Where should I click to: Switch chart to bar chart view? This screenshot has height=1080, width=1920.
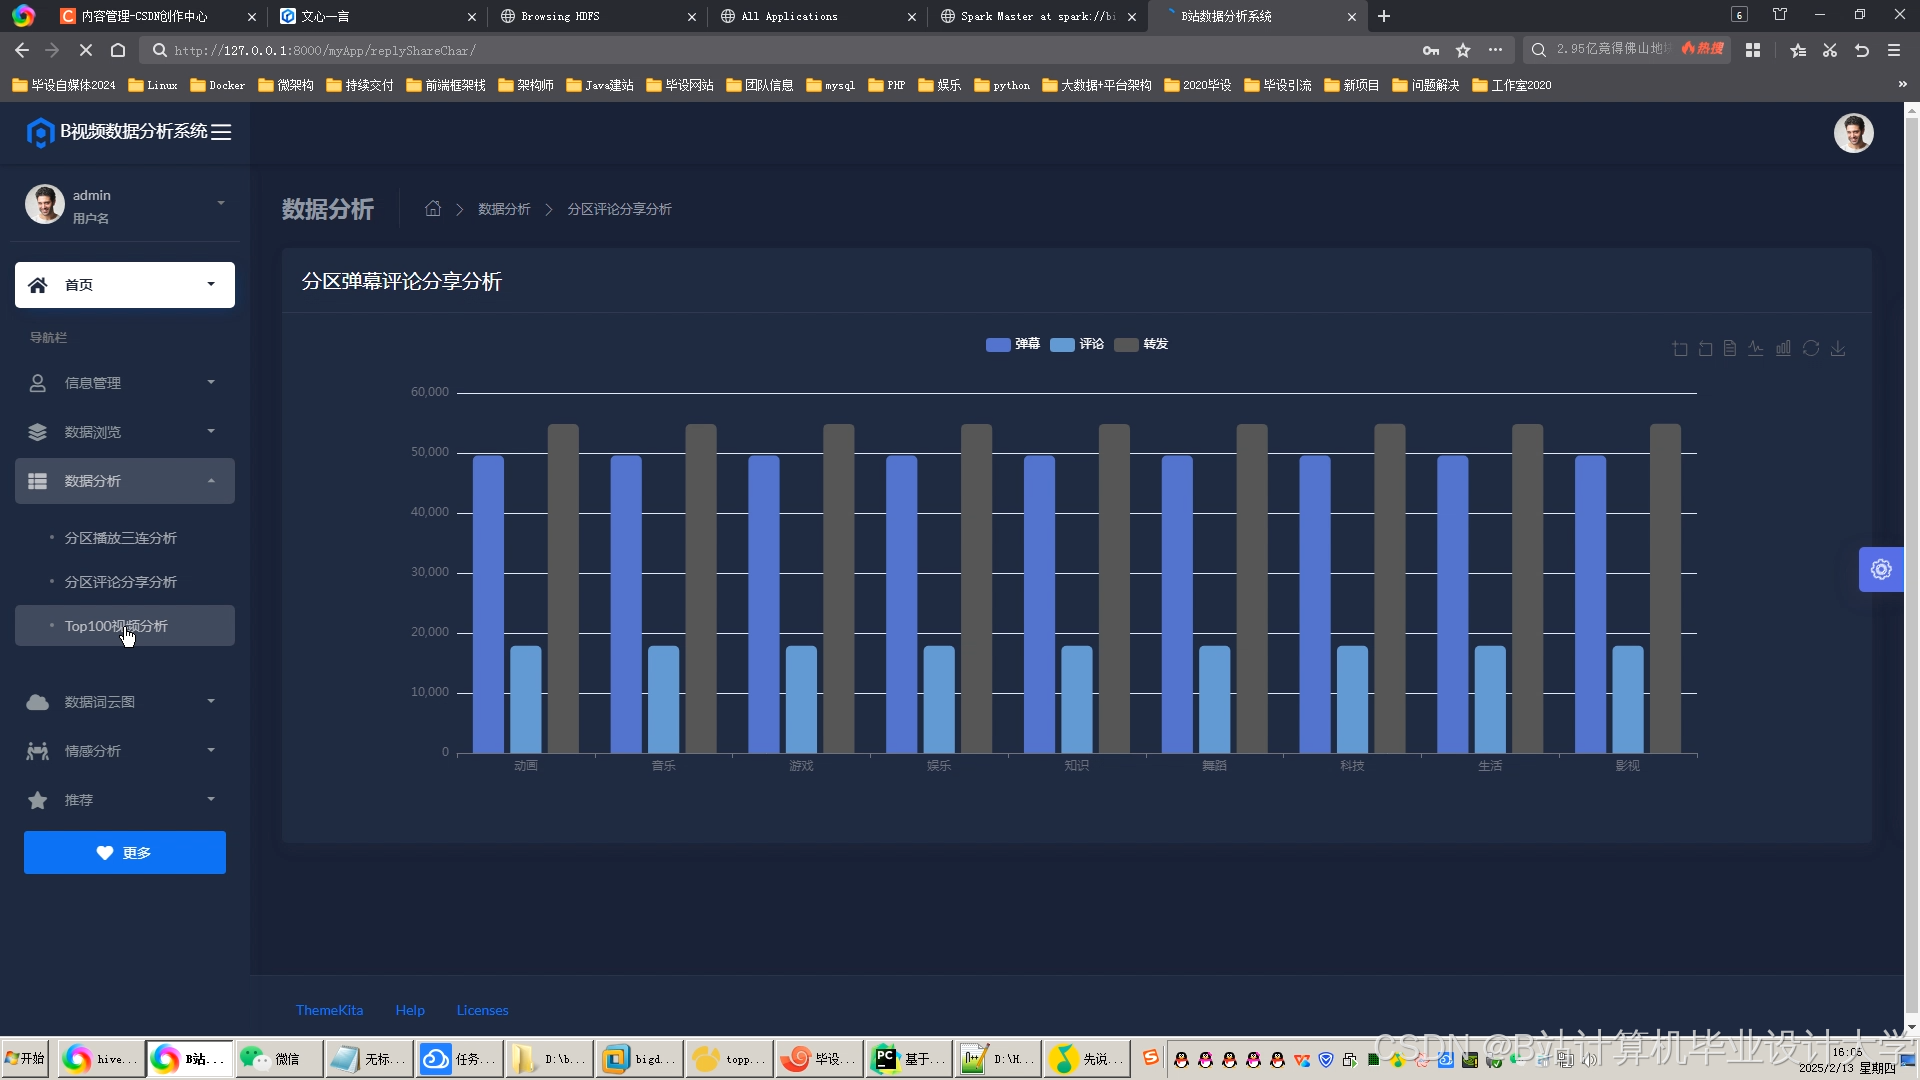[x=1783, y=349]
